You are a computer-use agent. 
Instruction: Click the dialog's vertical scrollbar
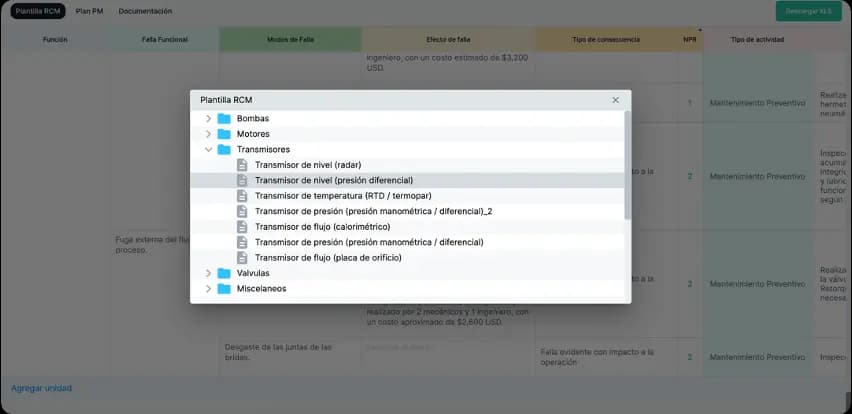click(x=627, y=165)
